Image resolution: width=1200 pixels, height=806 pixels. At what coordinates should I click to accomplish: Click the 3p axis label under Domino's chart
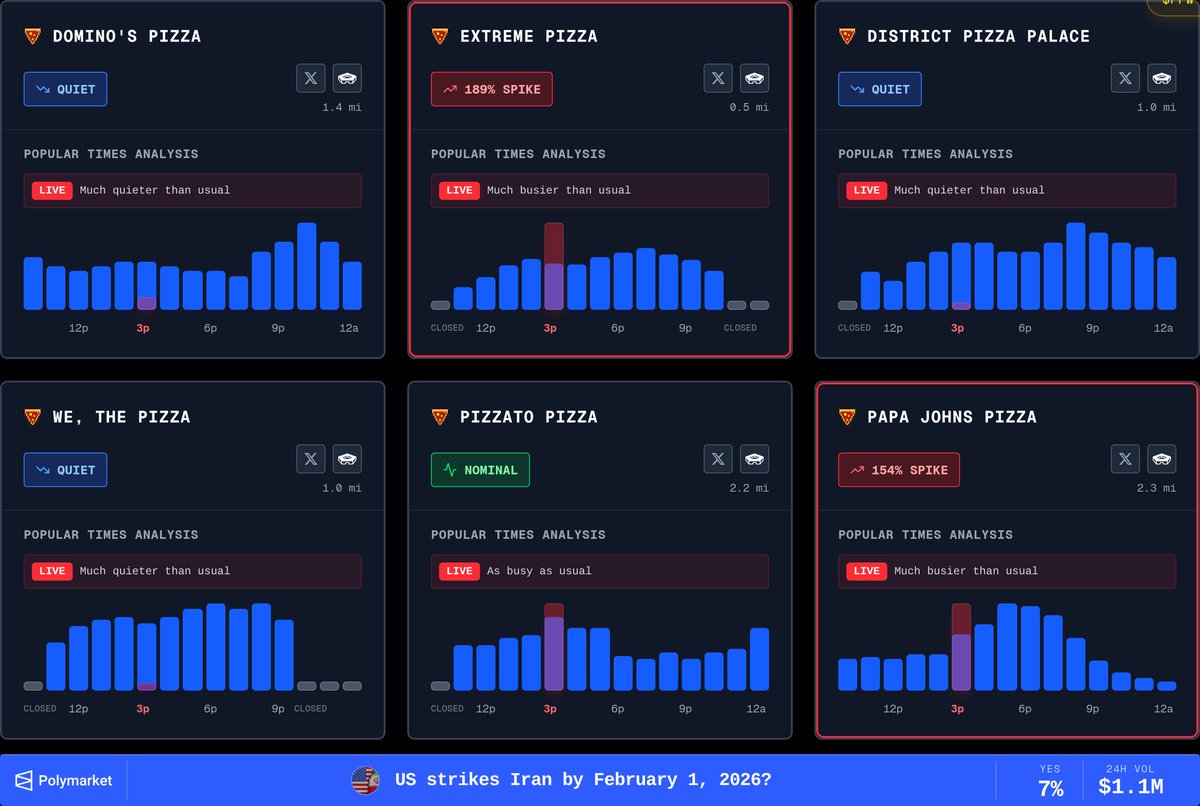point(143,328)
